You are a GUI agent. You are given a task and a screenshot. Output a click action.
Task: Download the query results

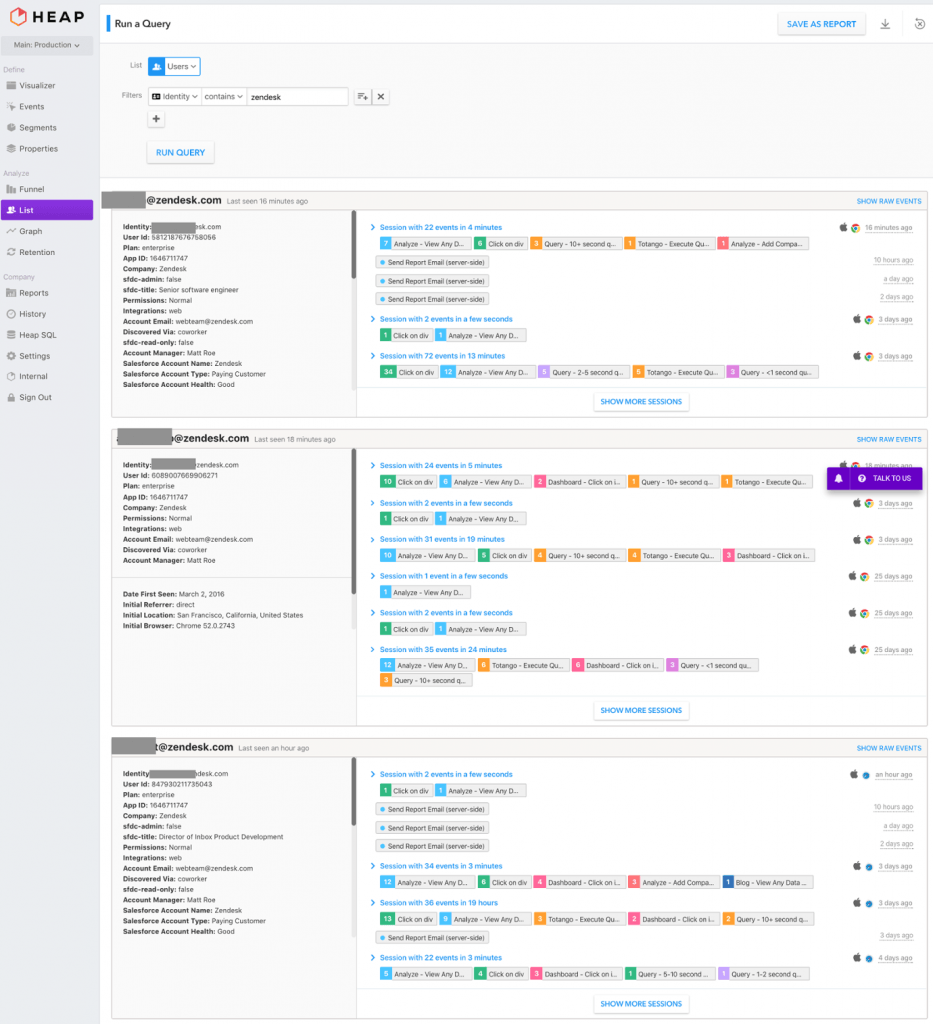[x=885, y=24]
